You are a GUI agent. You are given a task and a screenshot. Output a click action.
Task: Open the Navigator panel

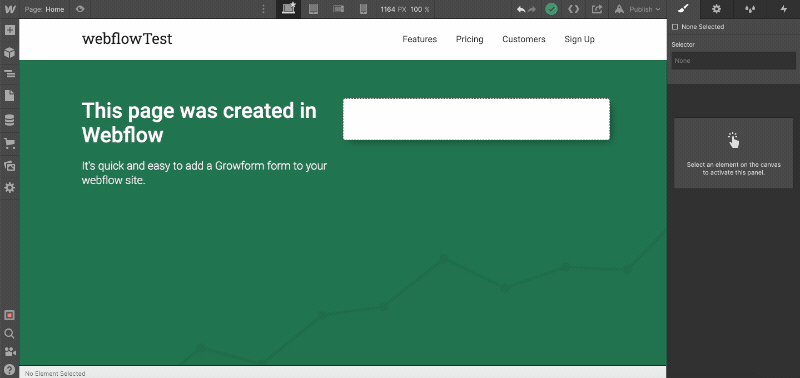point(9,74)
